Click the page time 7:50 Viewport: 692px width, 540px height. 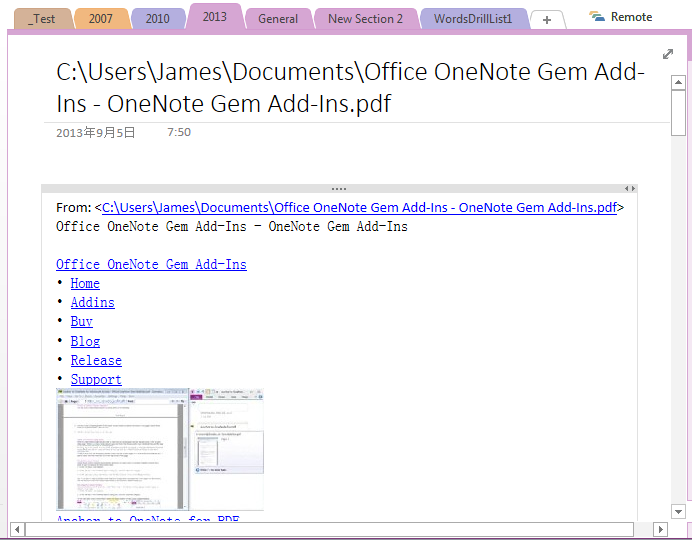179,132
